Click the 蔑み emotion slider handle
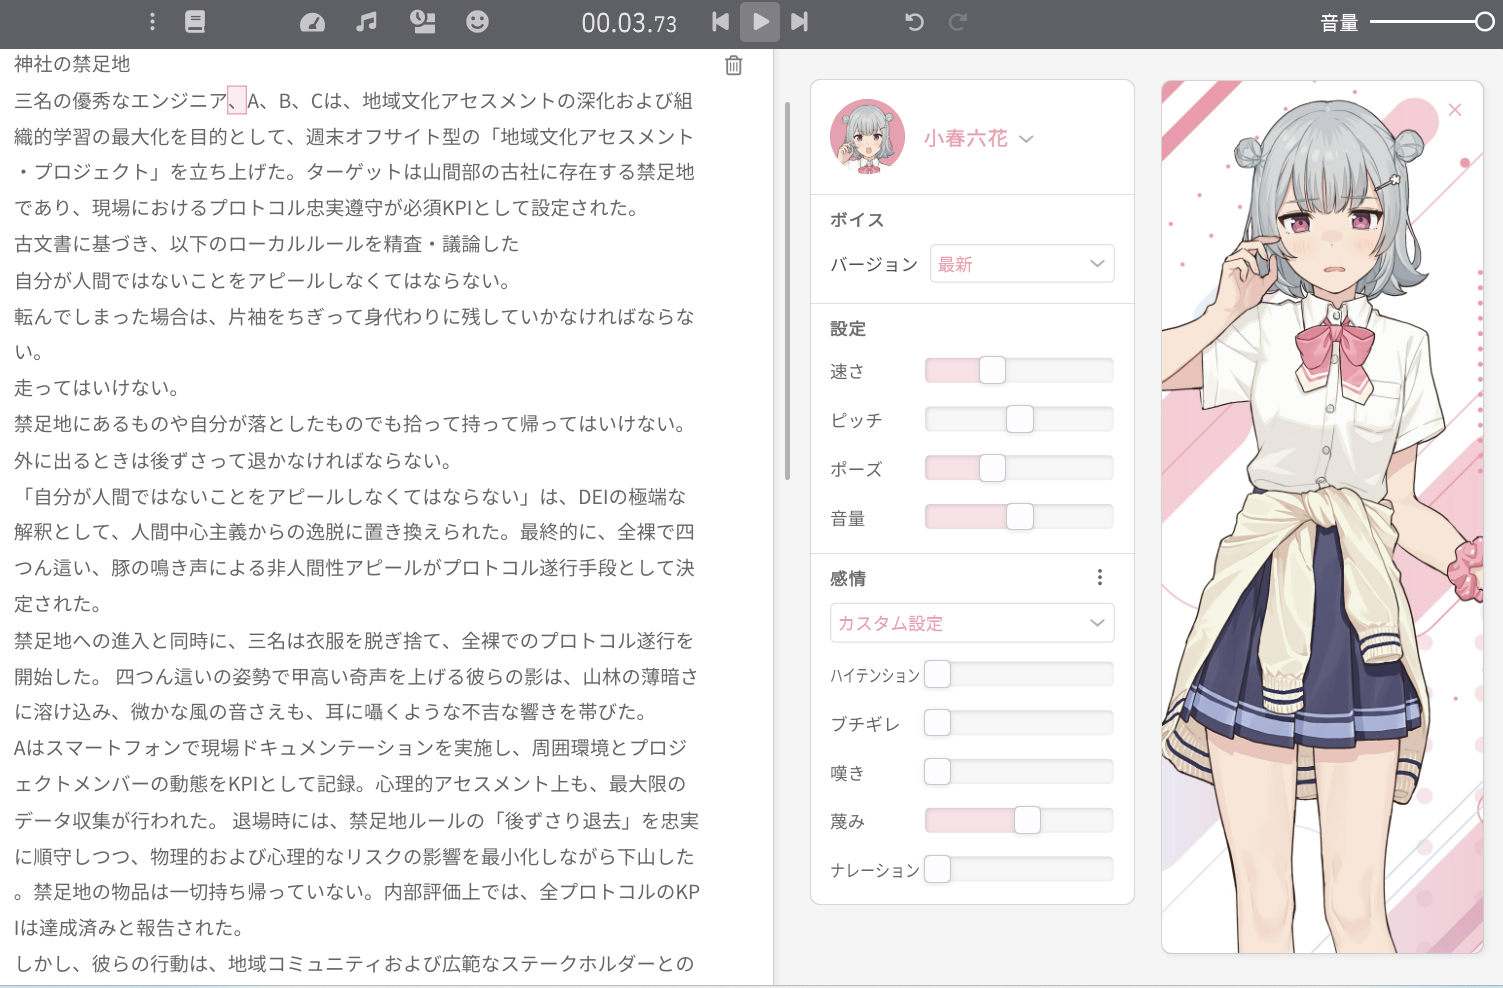Image resolution: width=1503 pixels, height=988 pixels. (1027, 820)
